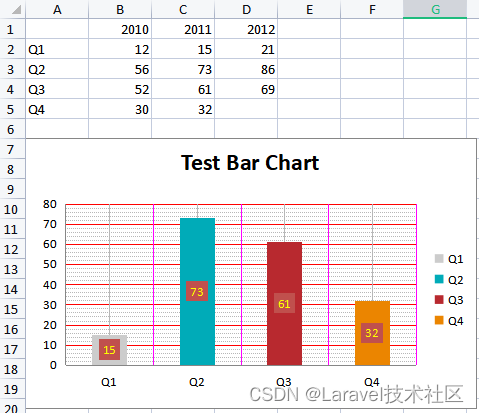Click cell A2 labeled Q1

pyautogui.click(x=57, y=49)
